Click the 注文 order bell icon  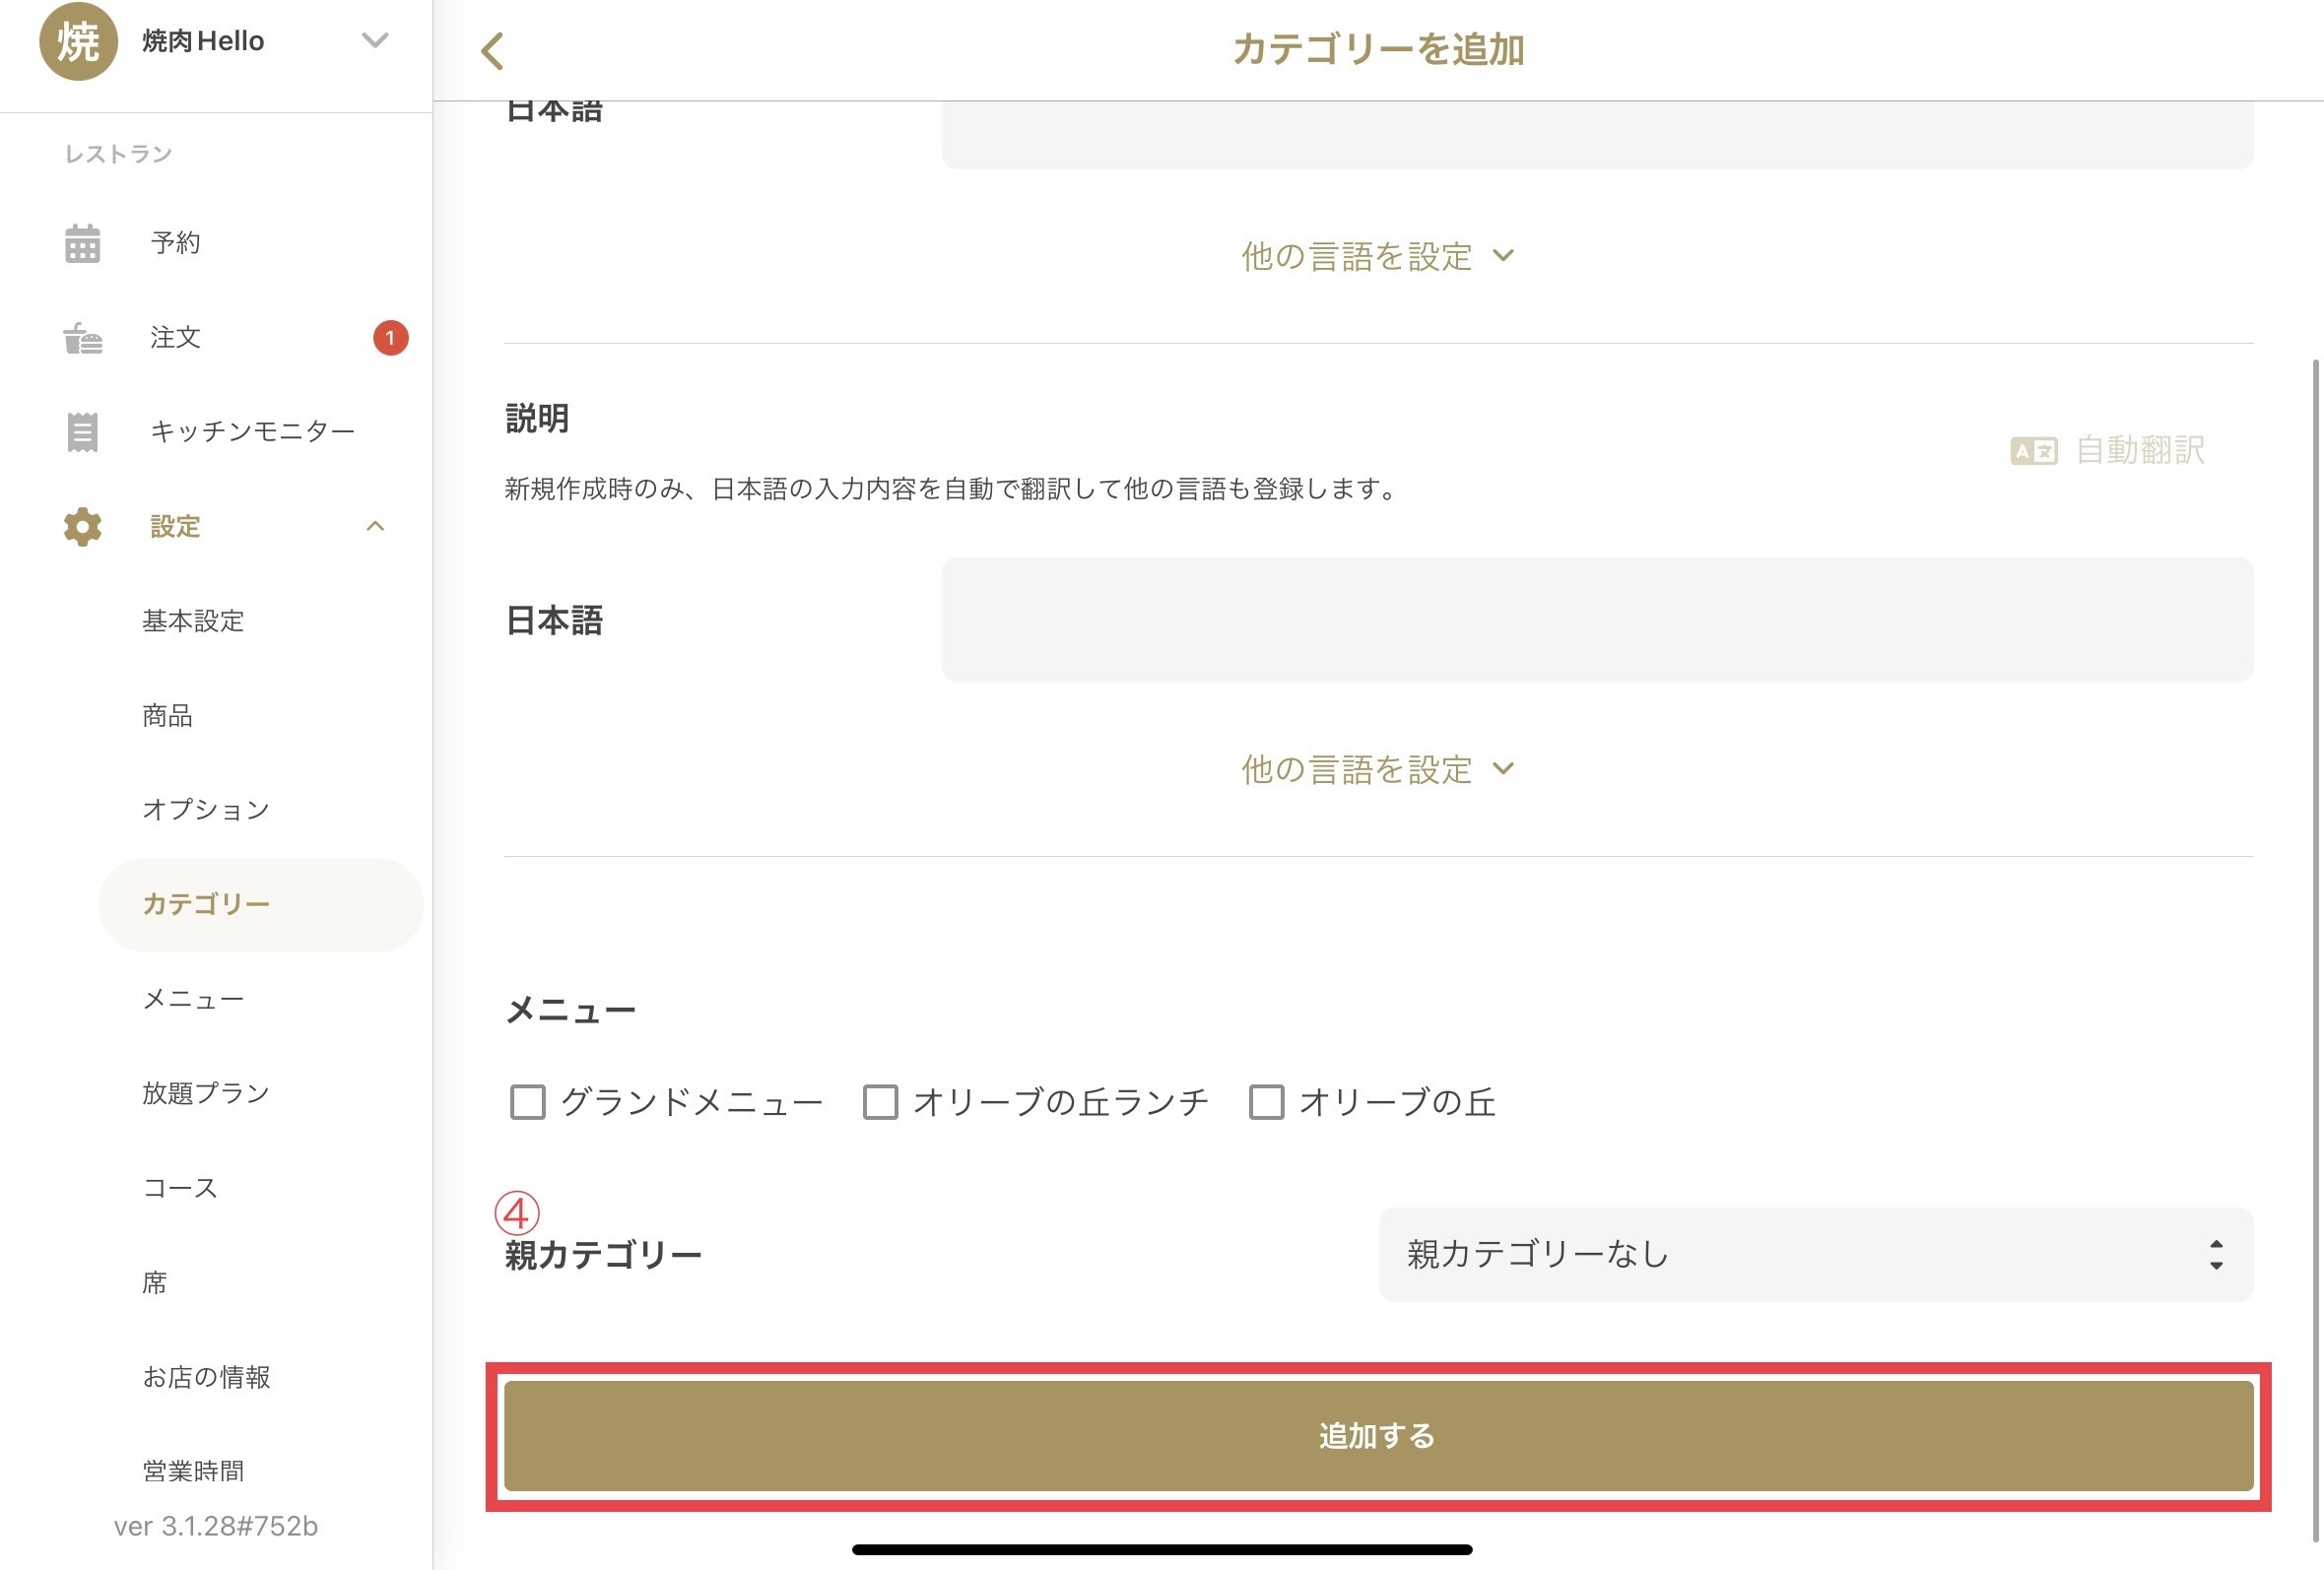click(x=82, y=338)
